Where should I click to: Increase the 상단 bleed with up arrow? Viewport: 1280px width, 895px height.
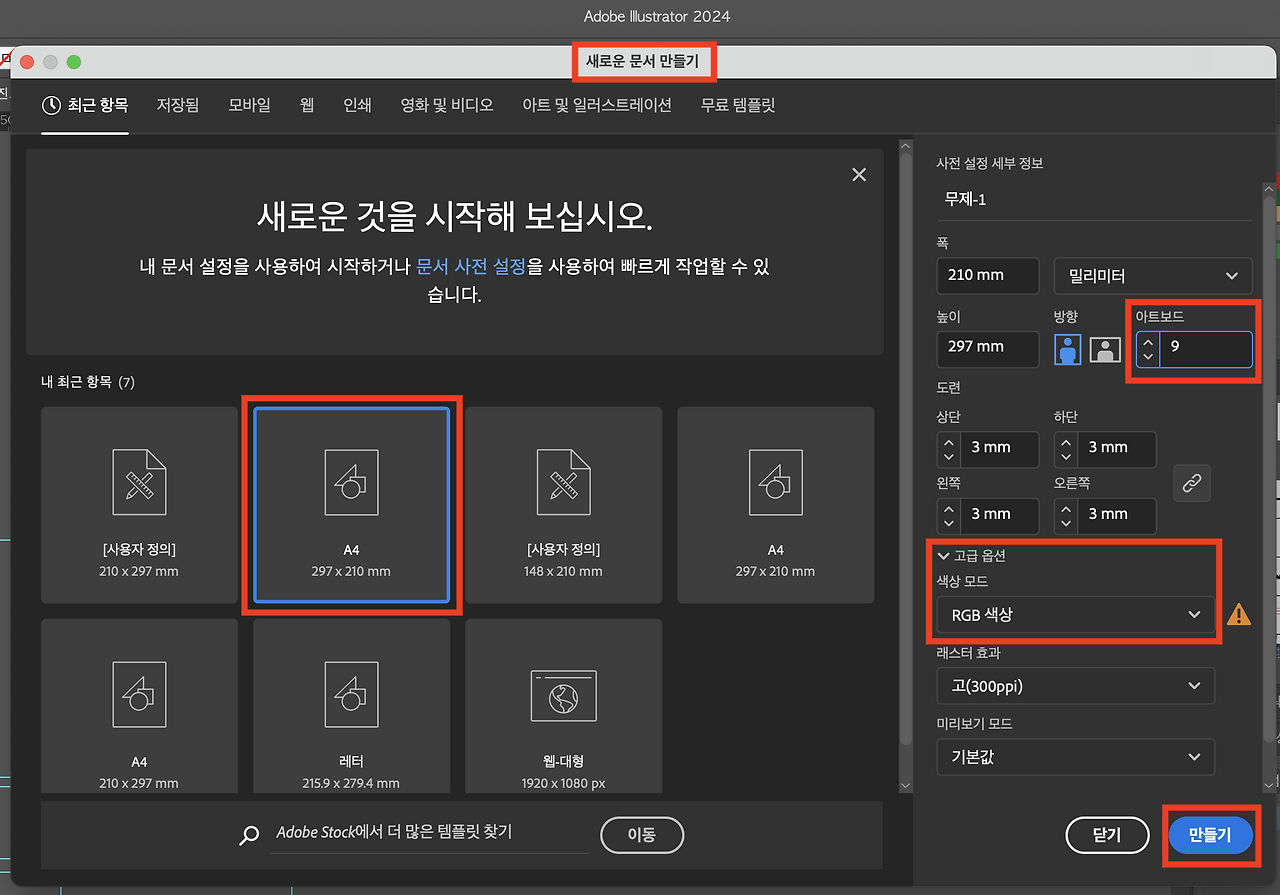949,440
